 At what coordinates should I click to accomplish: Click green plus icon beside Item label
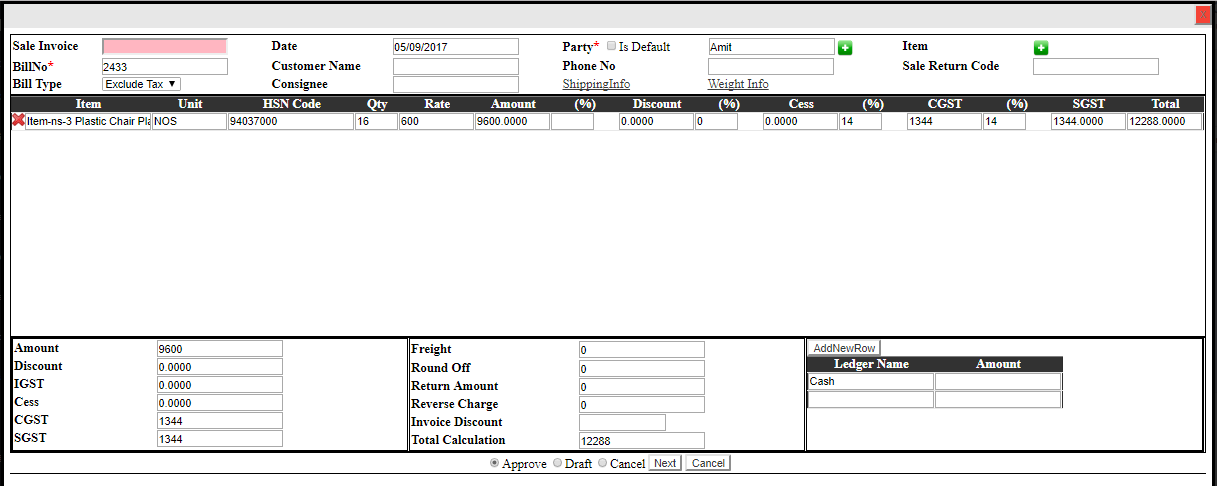pyautogui.click(x=1040, y=48)
